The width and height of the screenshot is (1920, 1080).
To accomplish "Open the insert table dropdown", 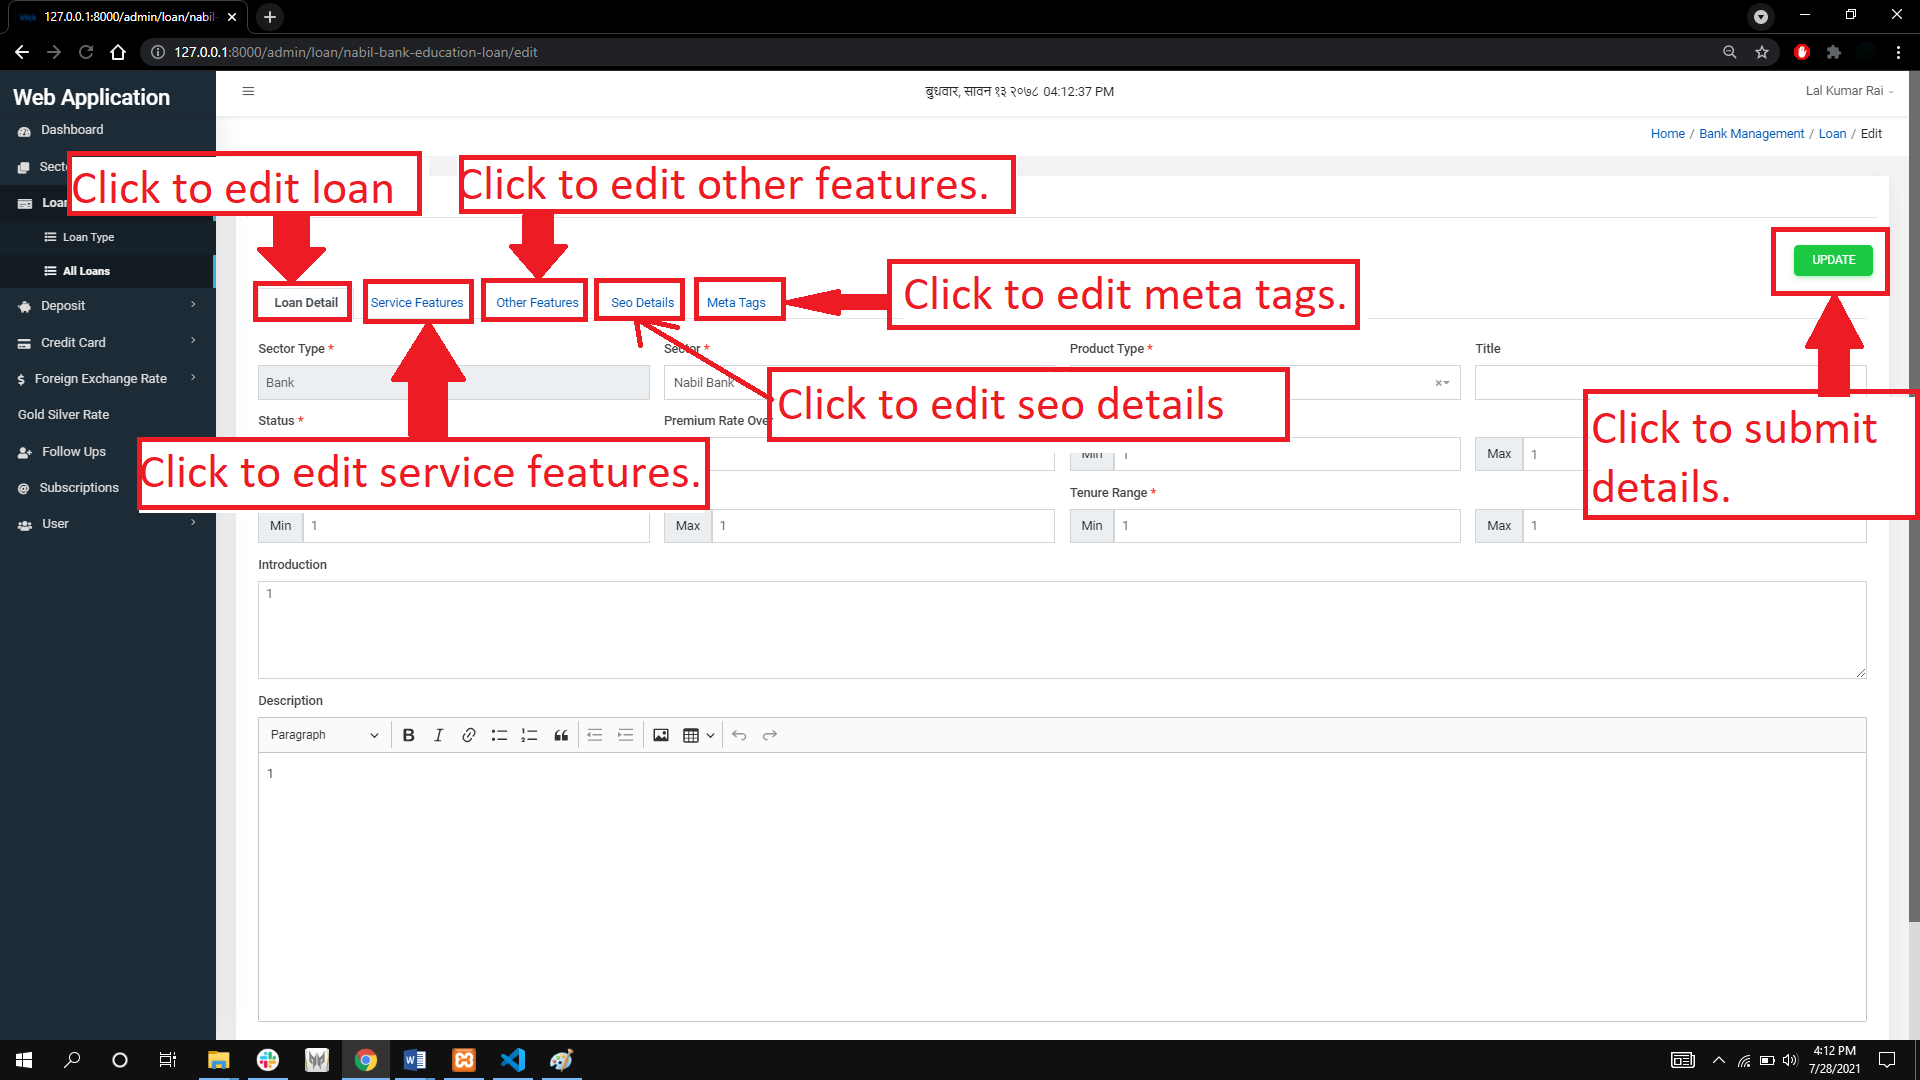I will 698,735.
